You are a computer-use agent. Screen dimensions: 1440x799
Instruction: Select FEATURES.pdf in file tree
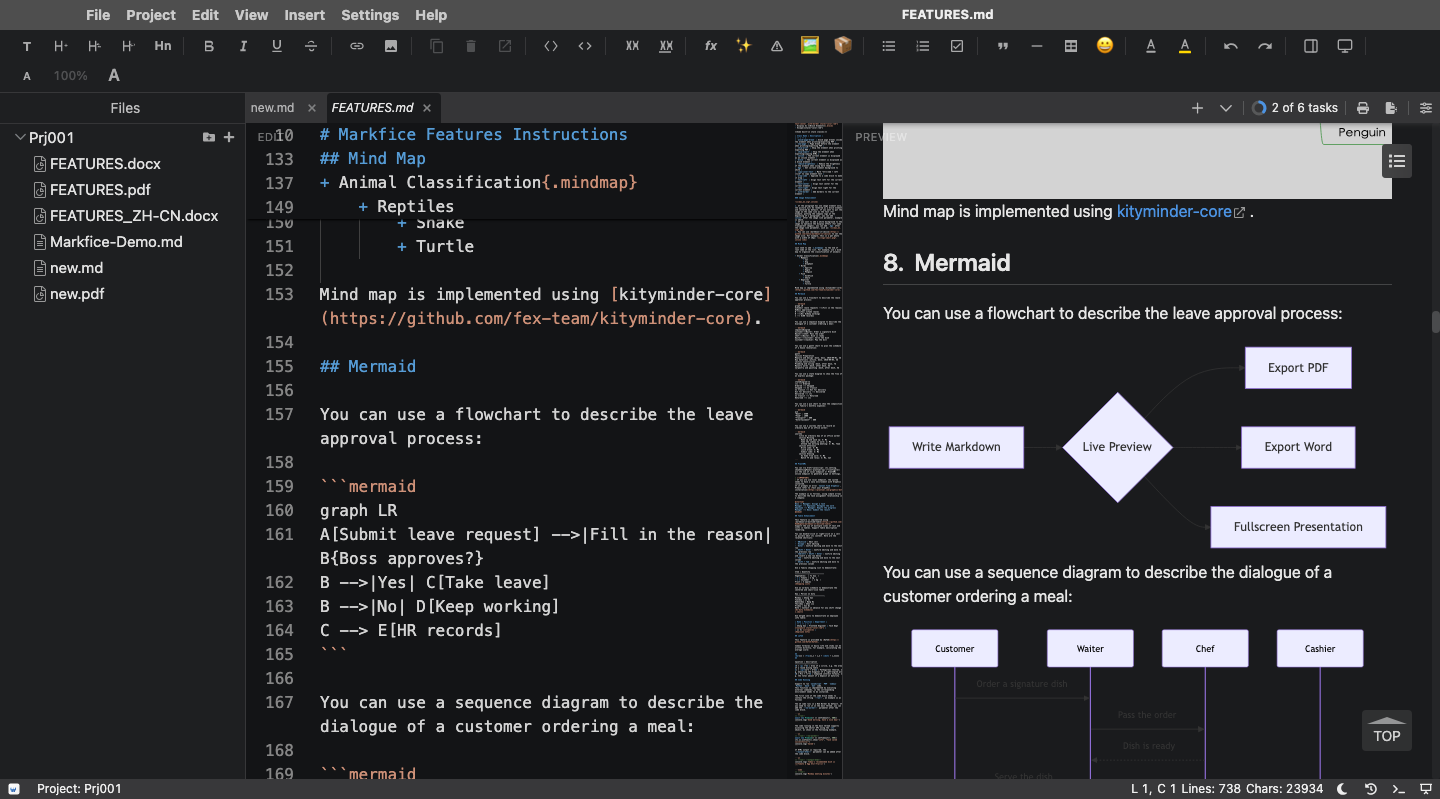(100, 190)
